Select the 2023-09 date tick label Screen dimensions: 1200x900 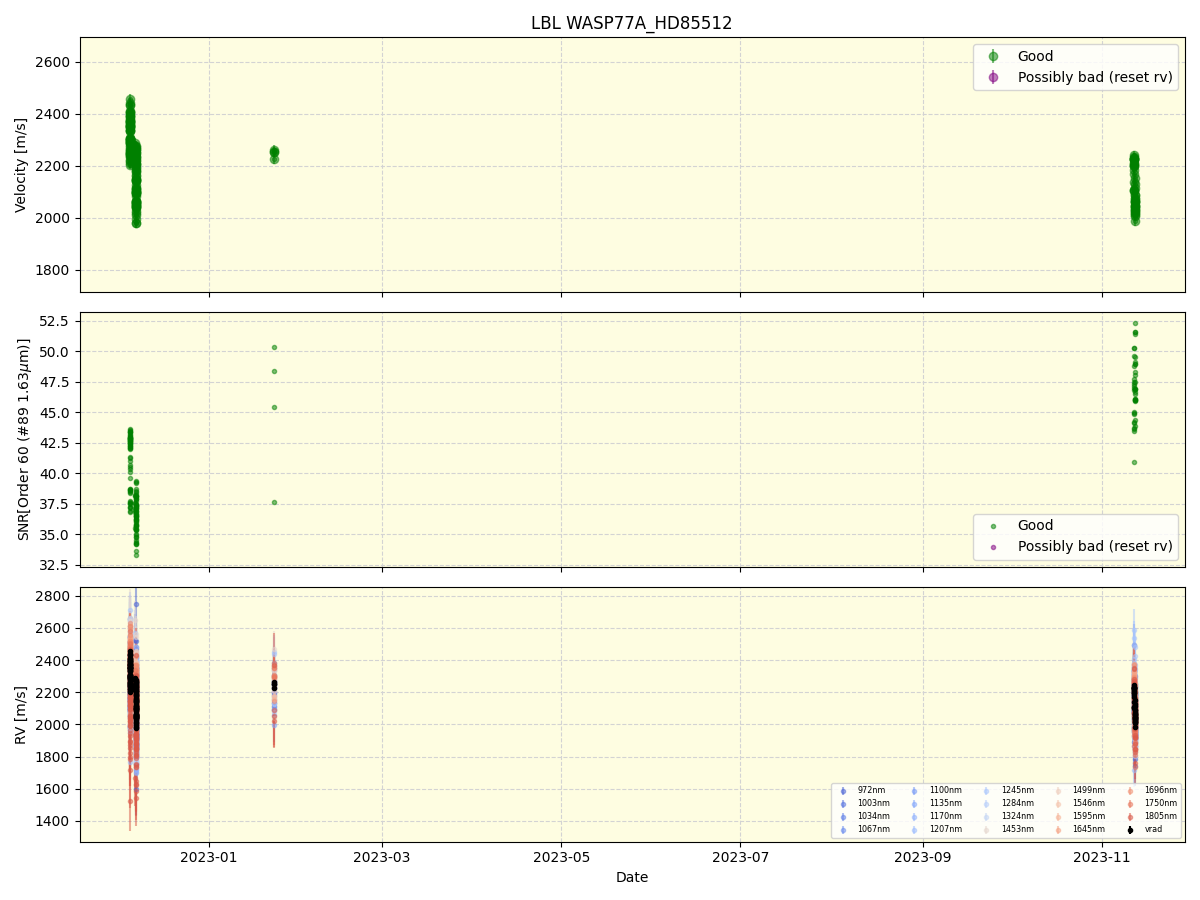923,857
